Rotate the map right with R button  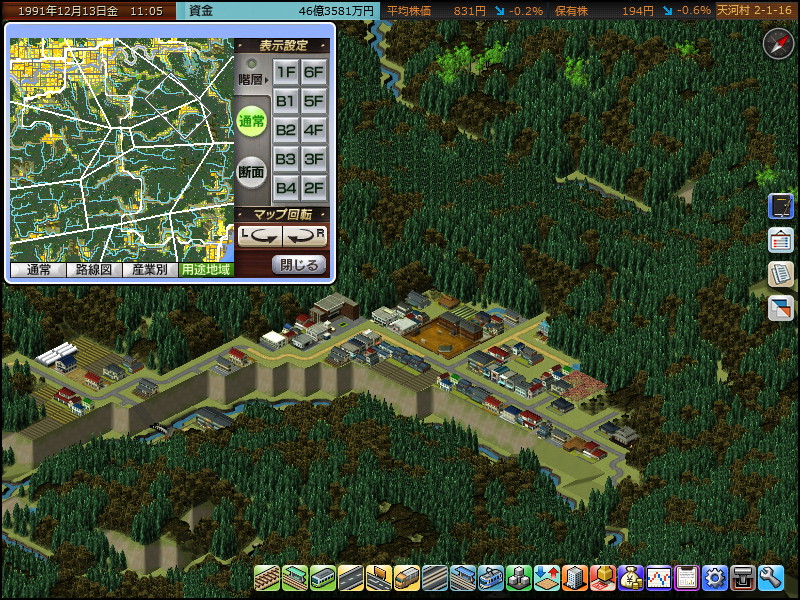tap(305, 236)
